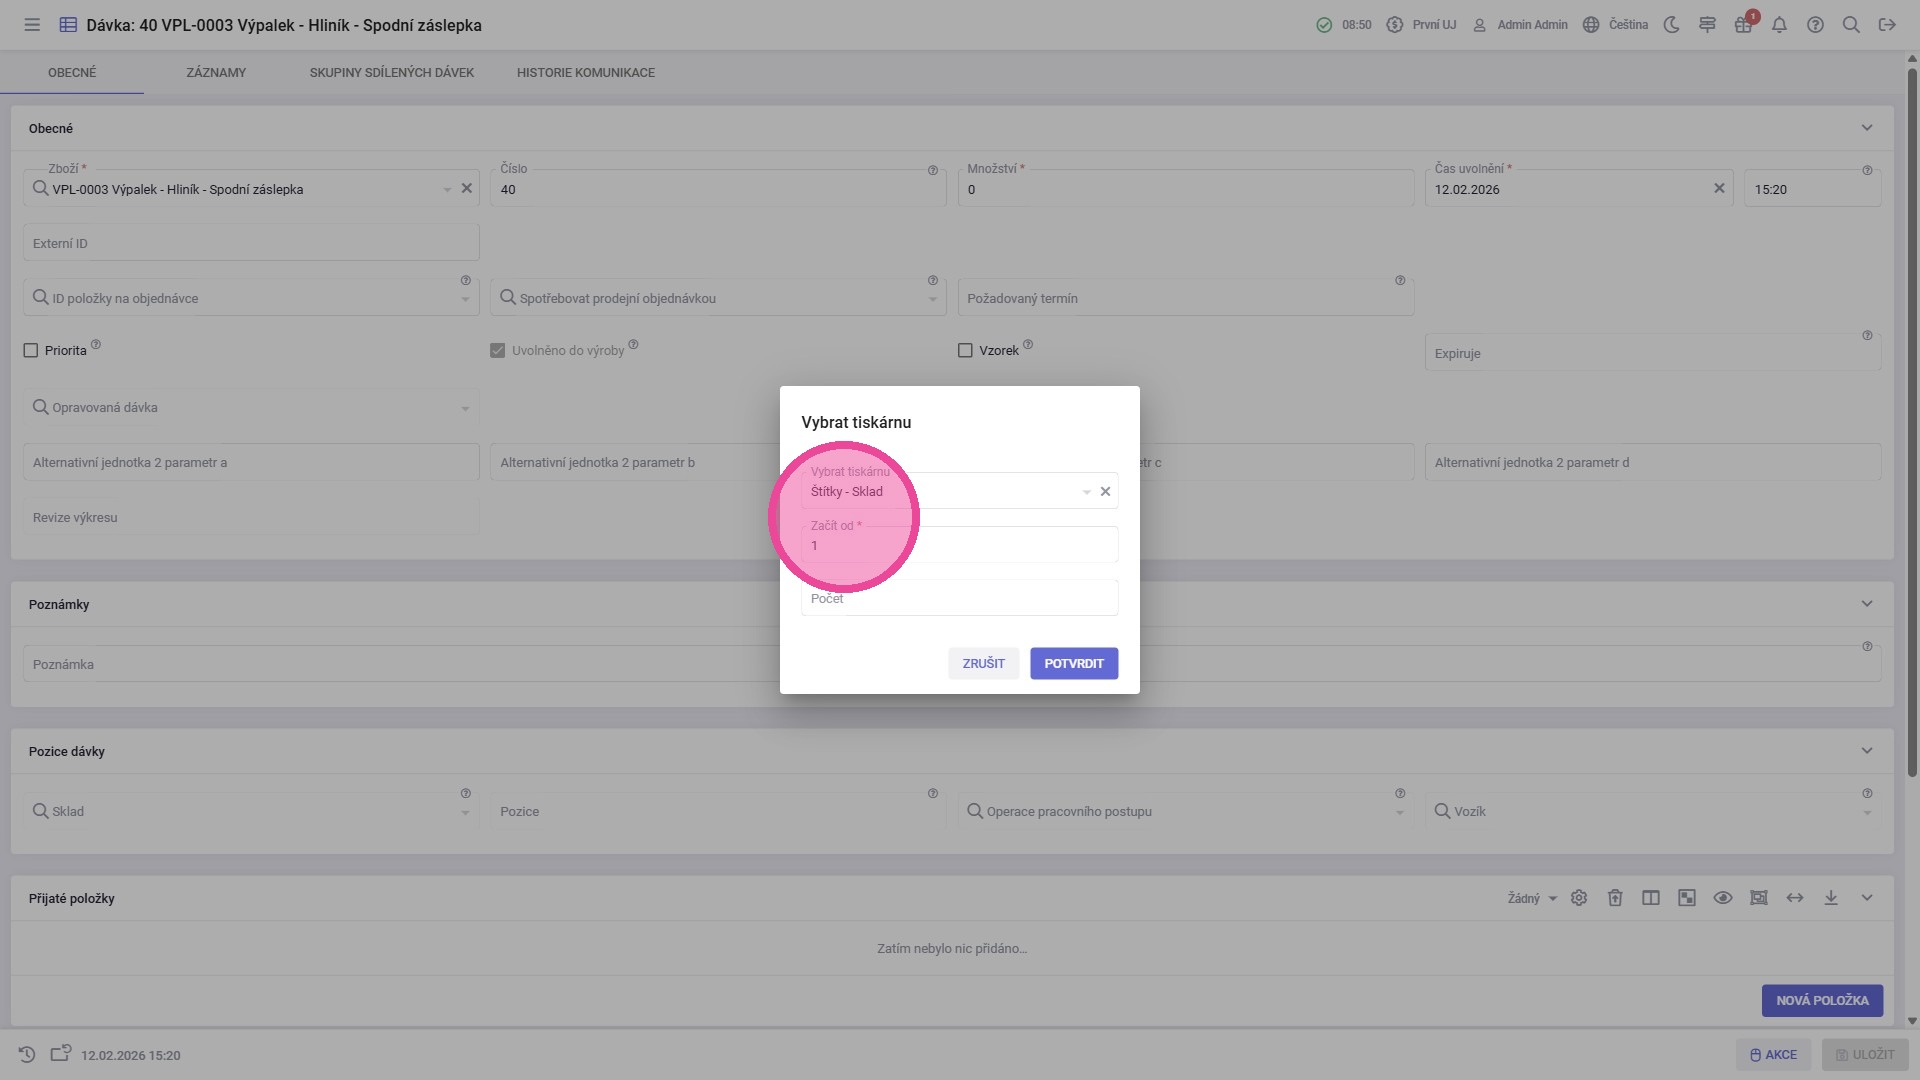Open the Vybrat tiskárnu dropdown arrow
Viewport: 1920px width, 1080px height.
coord(1086,492)
